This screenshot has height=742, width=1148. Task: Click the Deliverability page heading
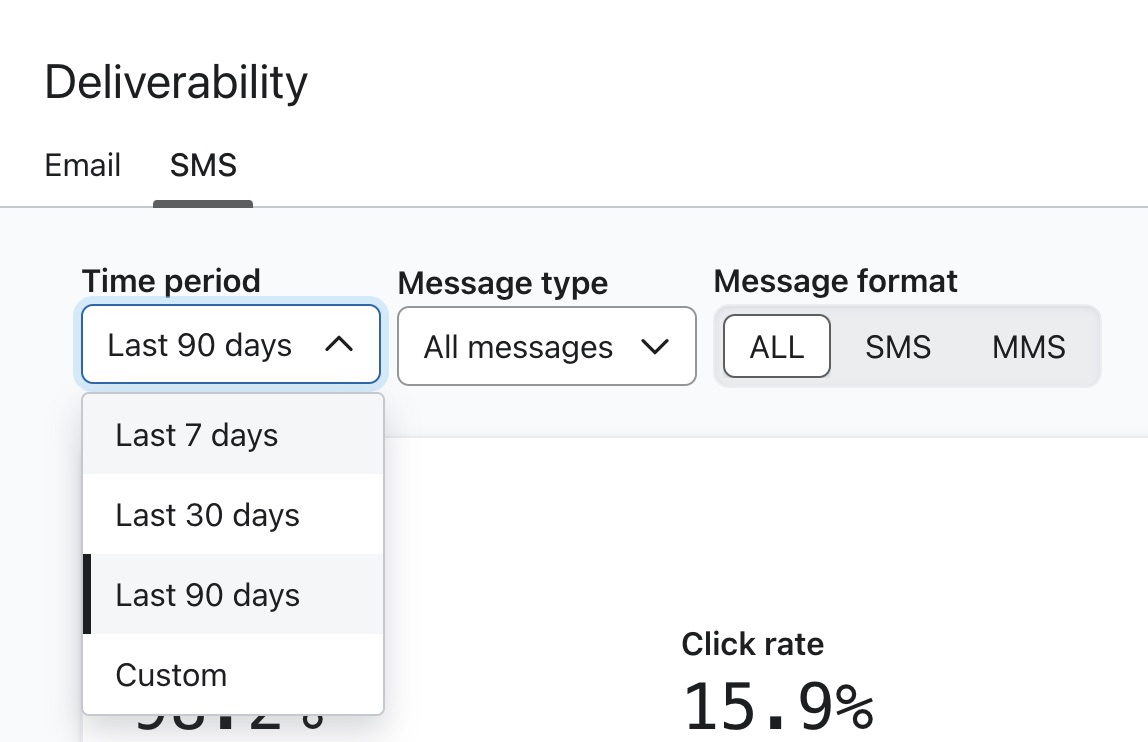175,82
